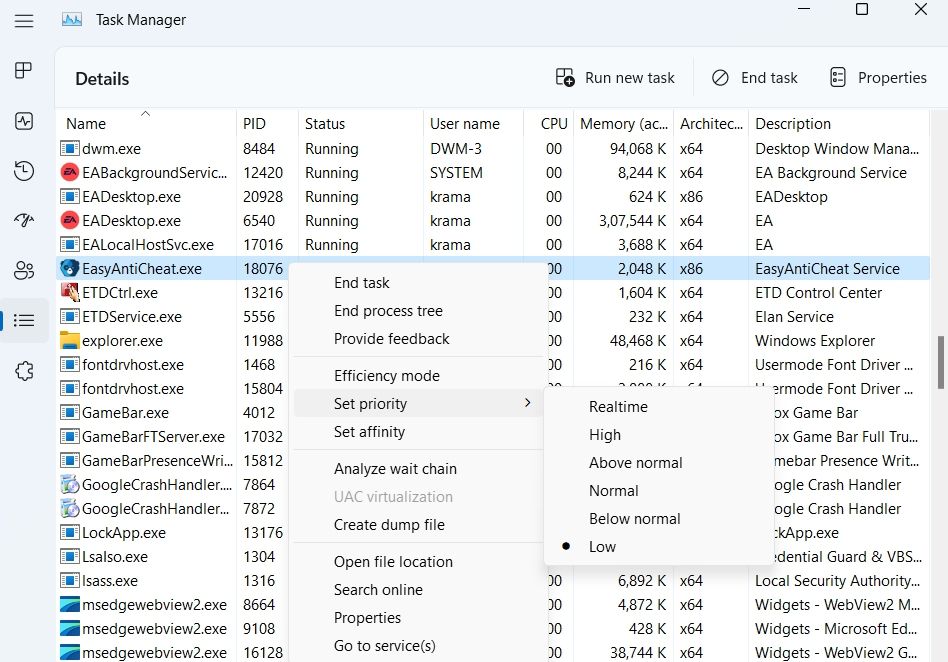
Task: Click the Run new task button
Action: click(x=615, y=78)
